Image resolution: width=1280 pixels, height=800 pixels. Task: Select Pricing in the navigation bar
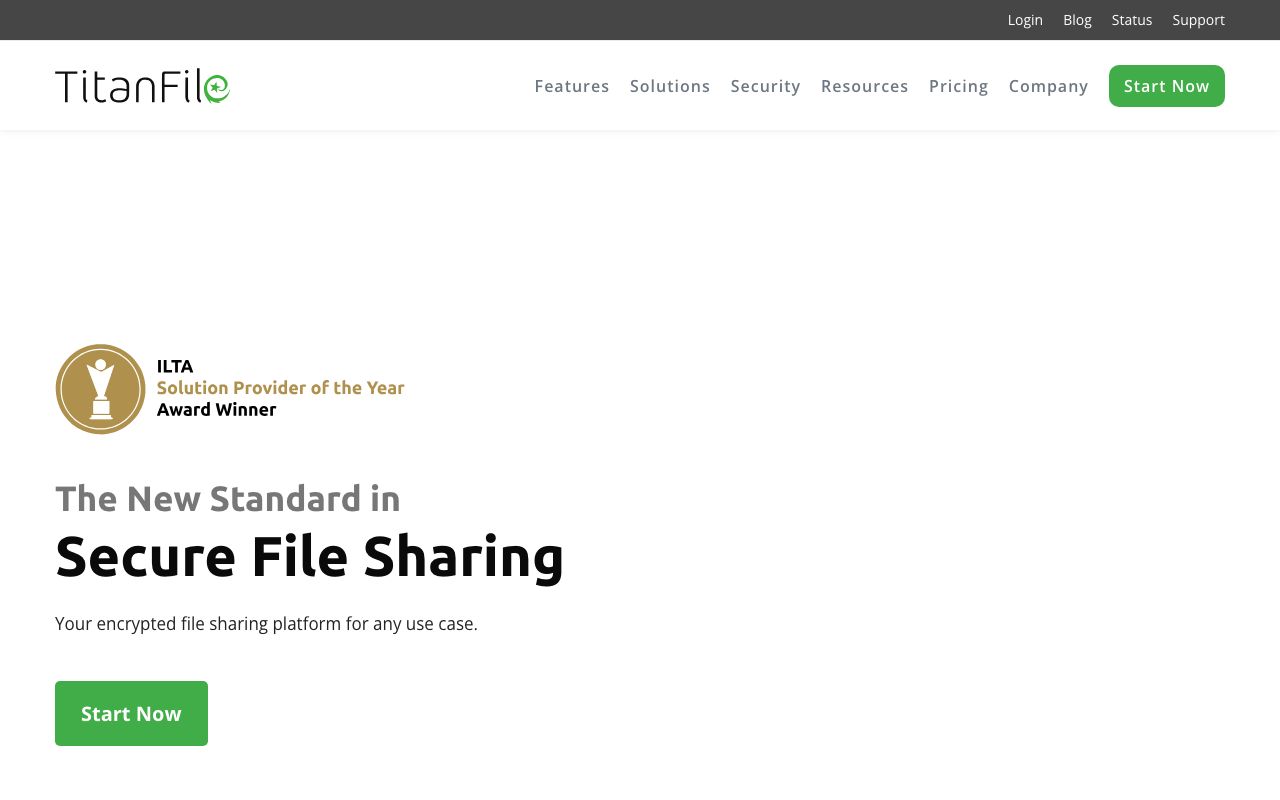[958, 86]
